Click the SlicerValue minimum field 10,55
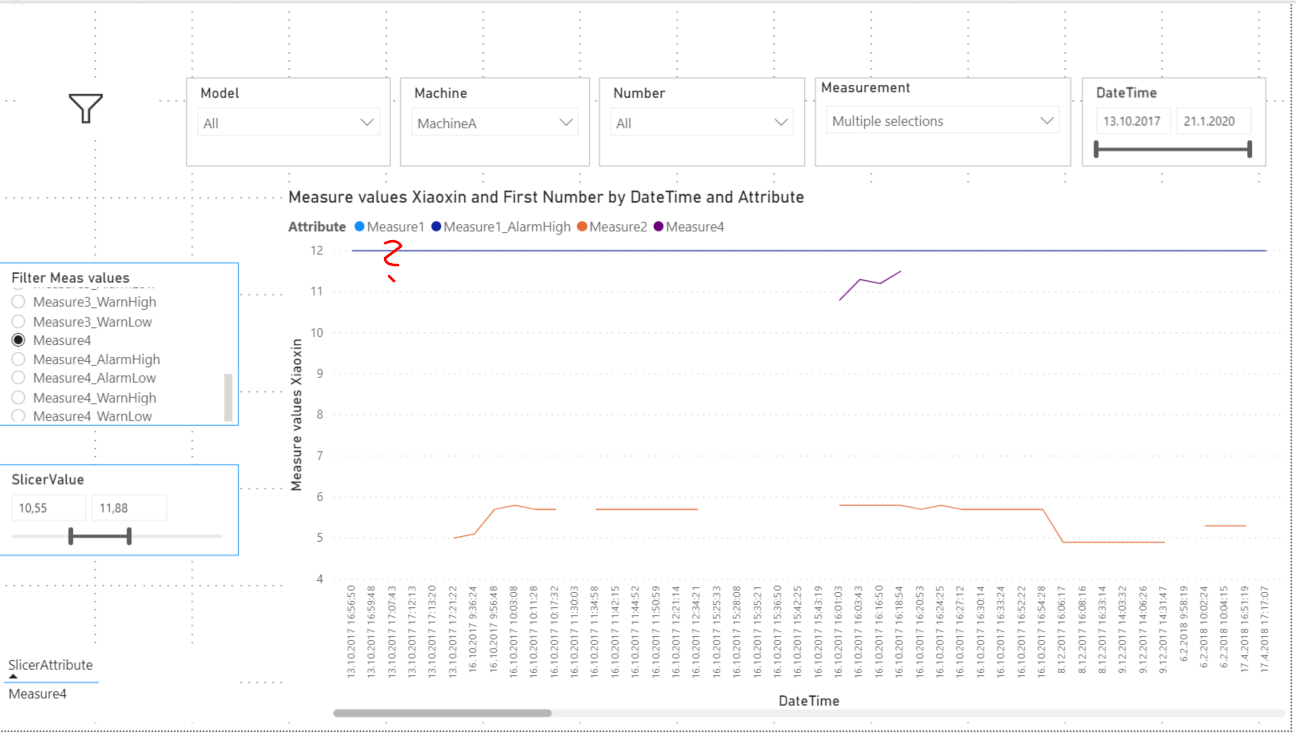 [x=48, y=508]
